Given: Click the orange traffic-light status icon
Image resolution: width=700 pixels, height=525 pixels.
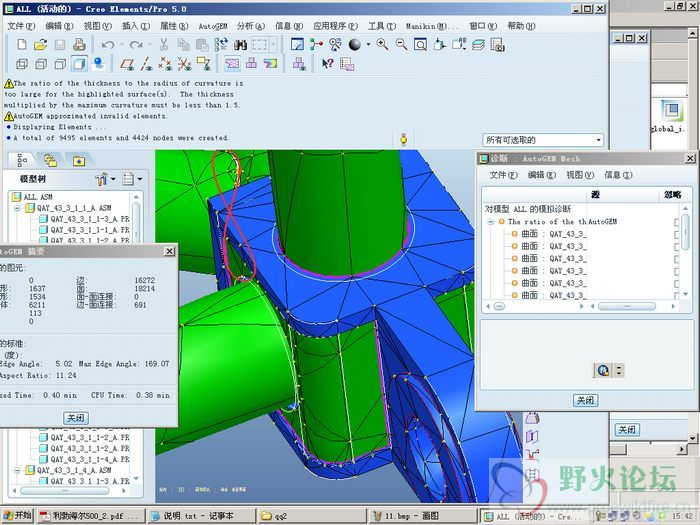Looking at the screenshot, I should tap(404, 139).
